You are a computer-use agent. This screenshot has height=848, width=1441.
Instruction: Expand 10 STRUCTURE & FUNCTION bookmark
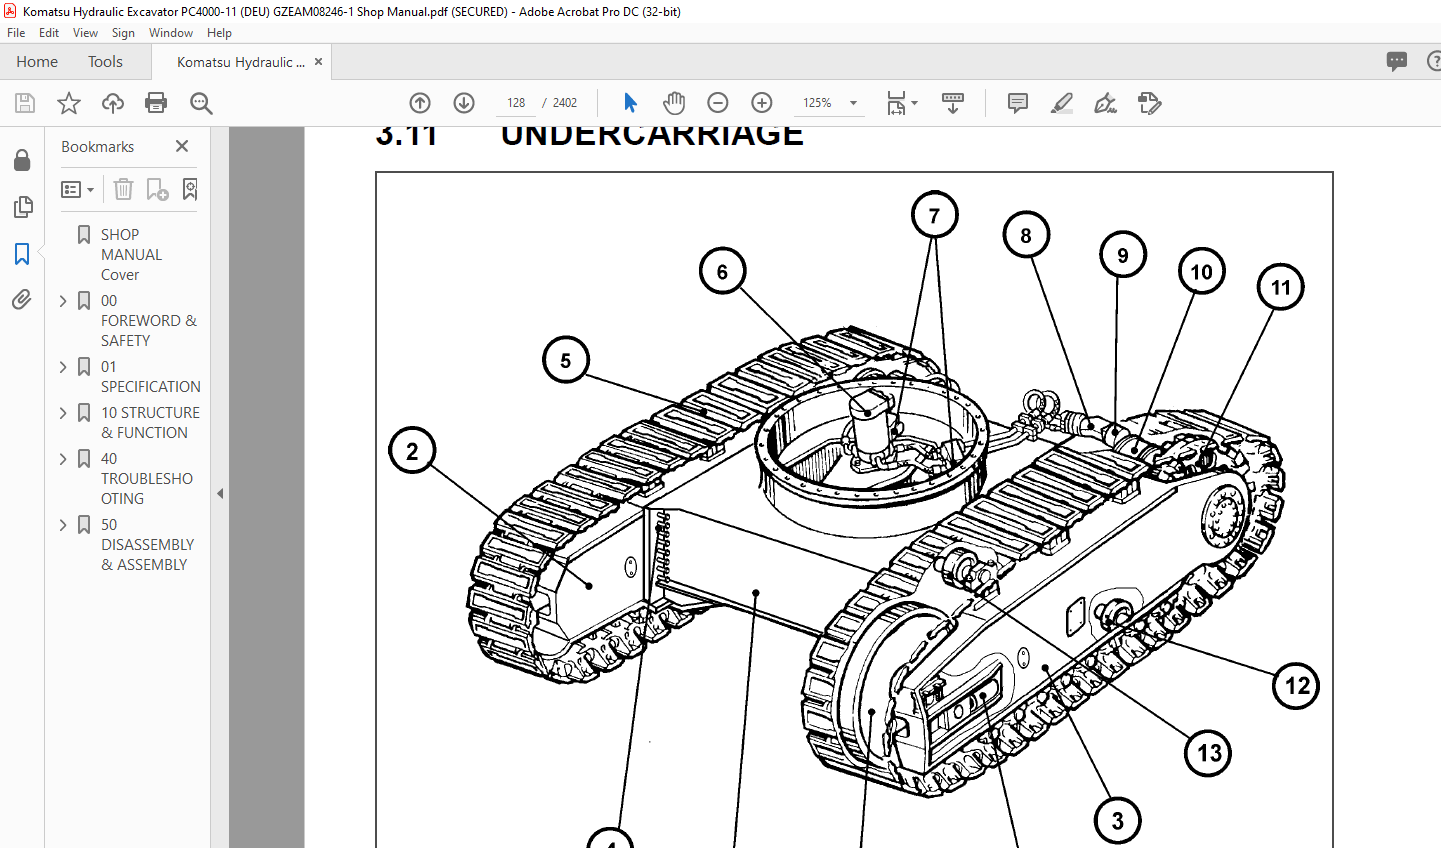pos(63,412)
